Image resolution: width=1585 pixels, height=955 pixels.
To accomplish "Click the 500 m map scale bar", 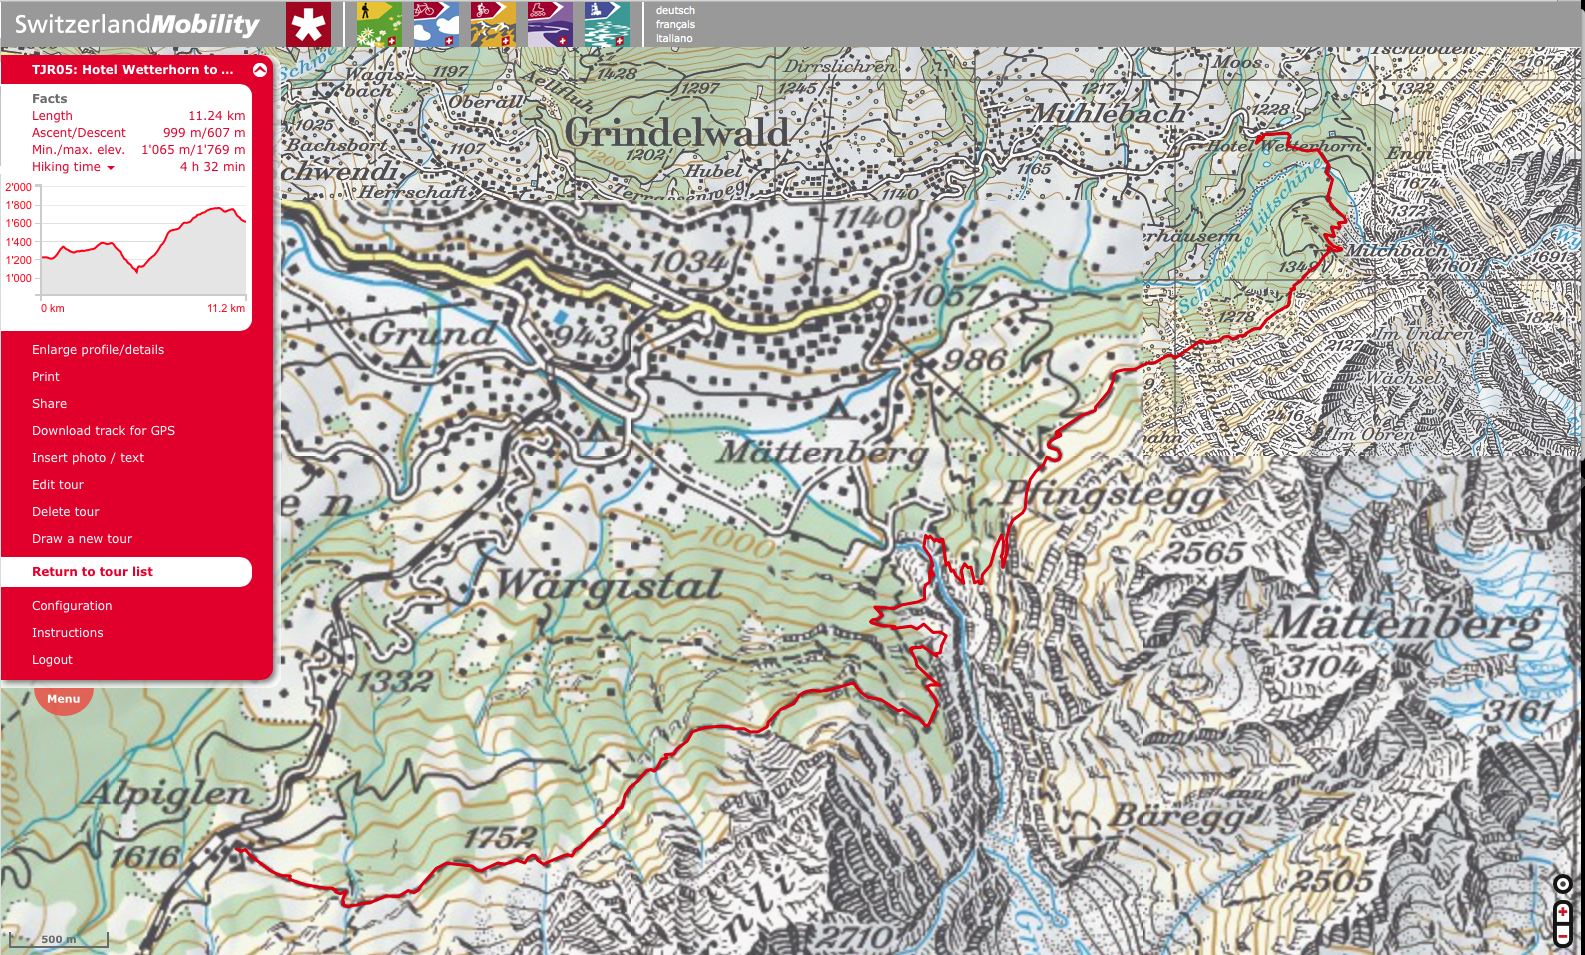I will (58, 939).
